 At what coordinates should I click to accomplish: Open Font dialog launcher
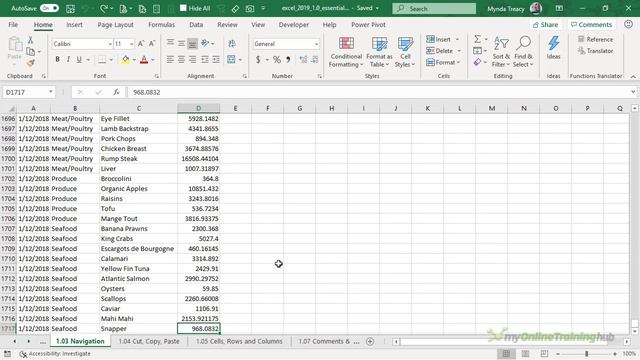click(x=156, y=76)
